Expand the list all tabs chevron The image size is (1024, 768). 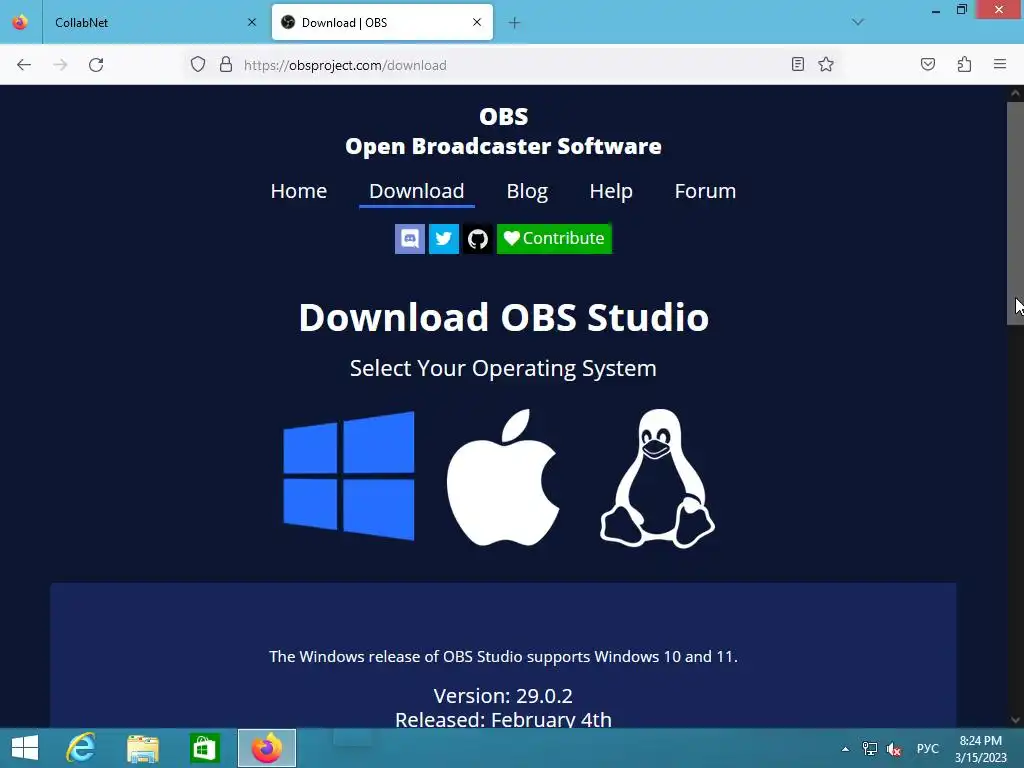point(857,22)
